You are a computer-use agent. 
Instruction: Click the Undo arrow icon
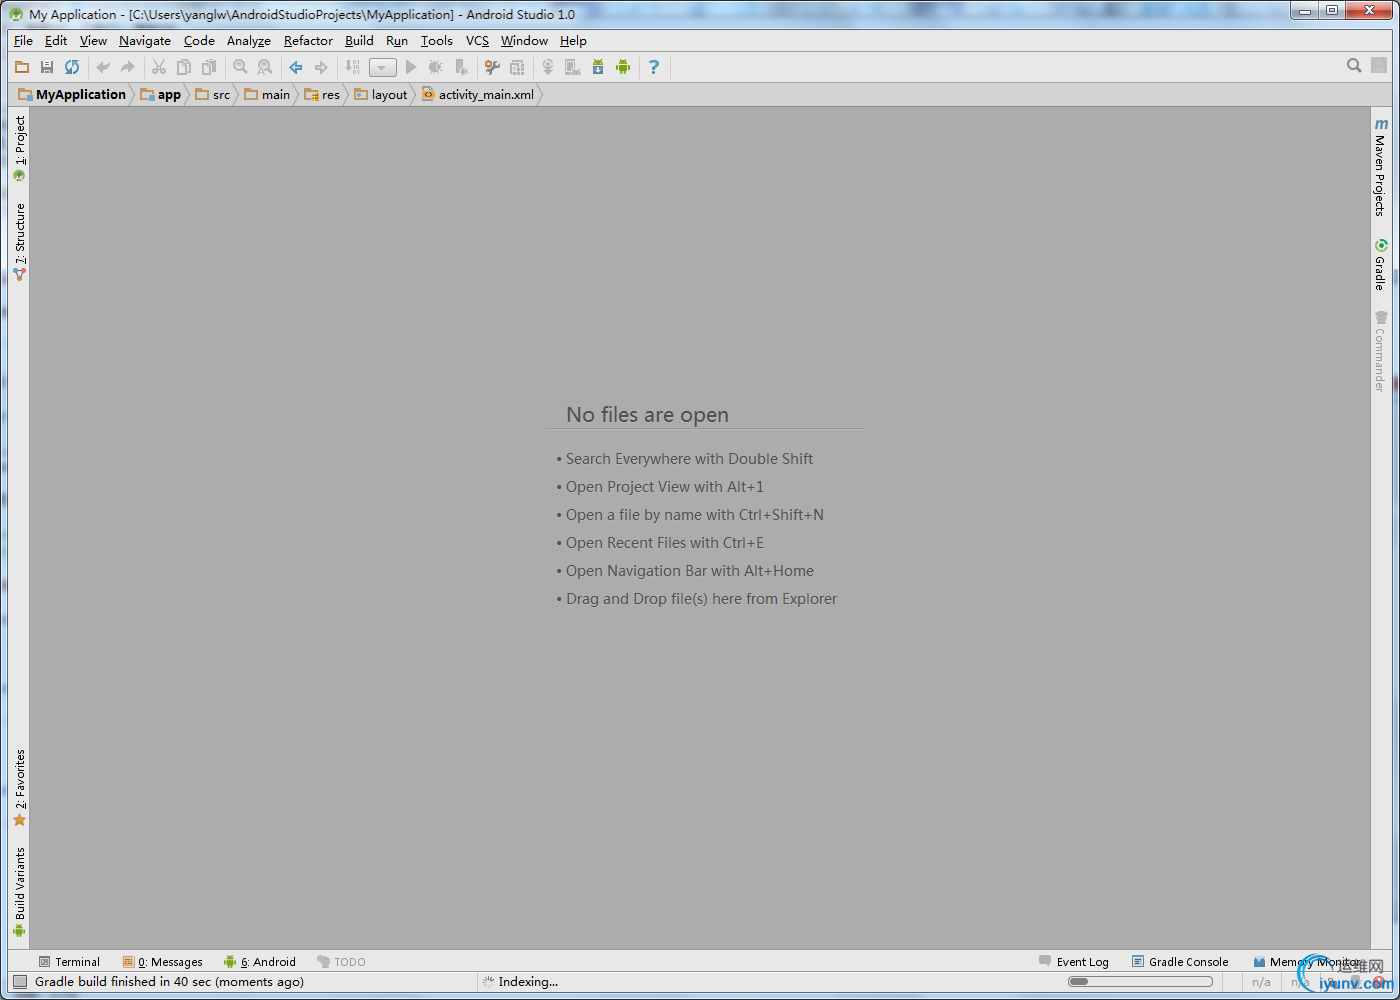pos(103,67)
